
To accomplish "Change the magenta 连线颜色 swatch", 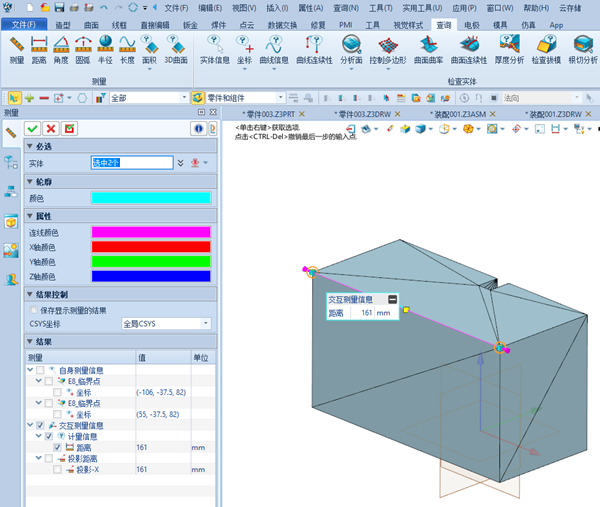I will pyautogui.click(x=151, y=232).
